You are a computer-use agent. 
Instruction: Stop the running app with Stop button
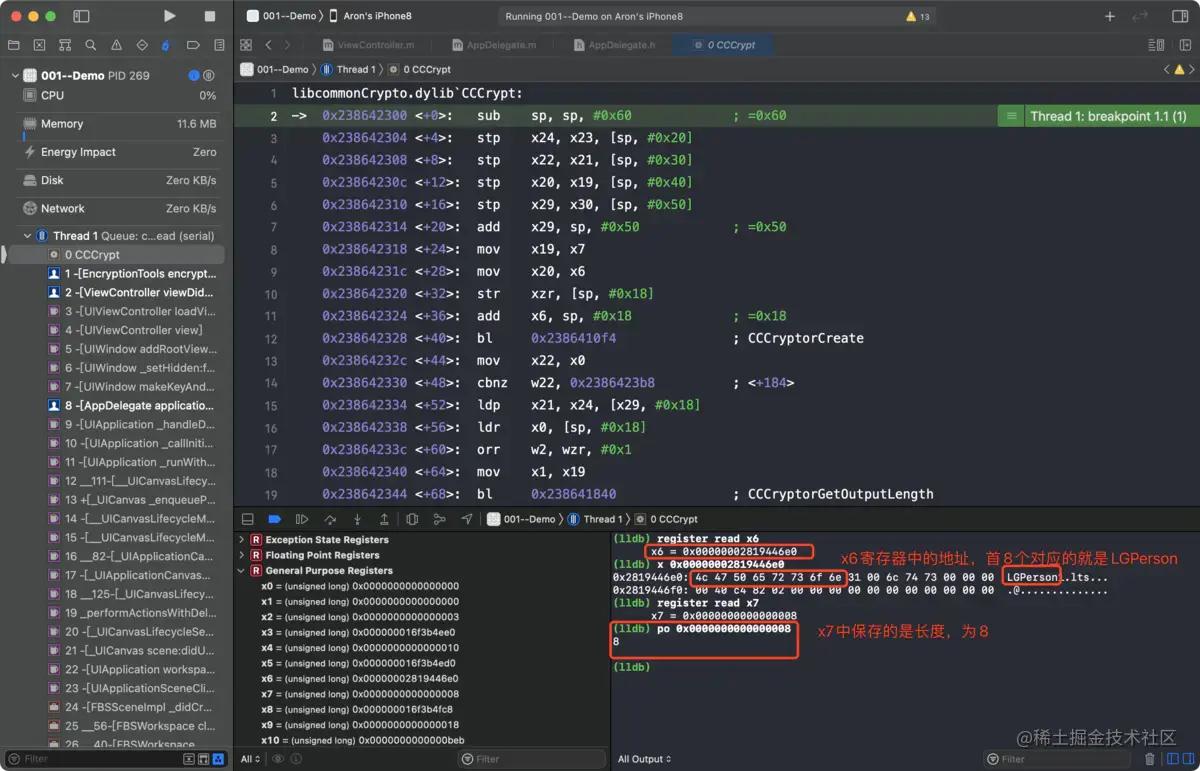point(209,16)
